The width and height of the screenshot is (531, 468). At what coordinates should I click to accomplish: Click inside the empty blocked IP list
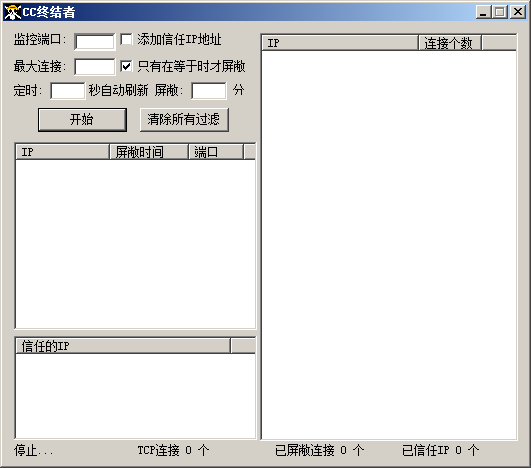(x=135, y=243)
